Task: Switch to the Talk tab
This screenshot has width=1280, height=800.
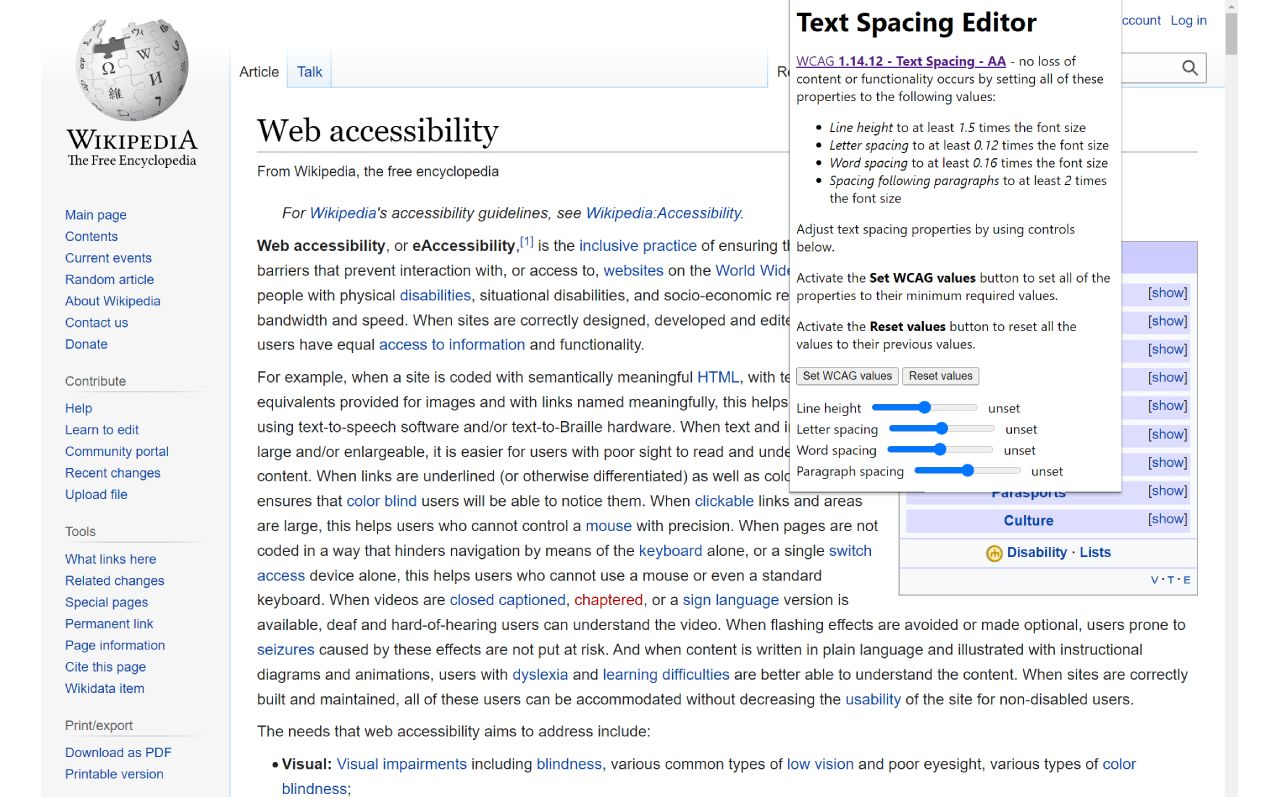Action: [x=310, y=72]
